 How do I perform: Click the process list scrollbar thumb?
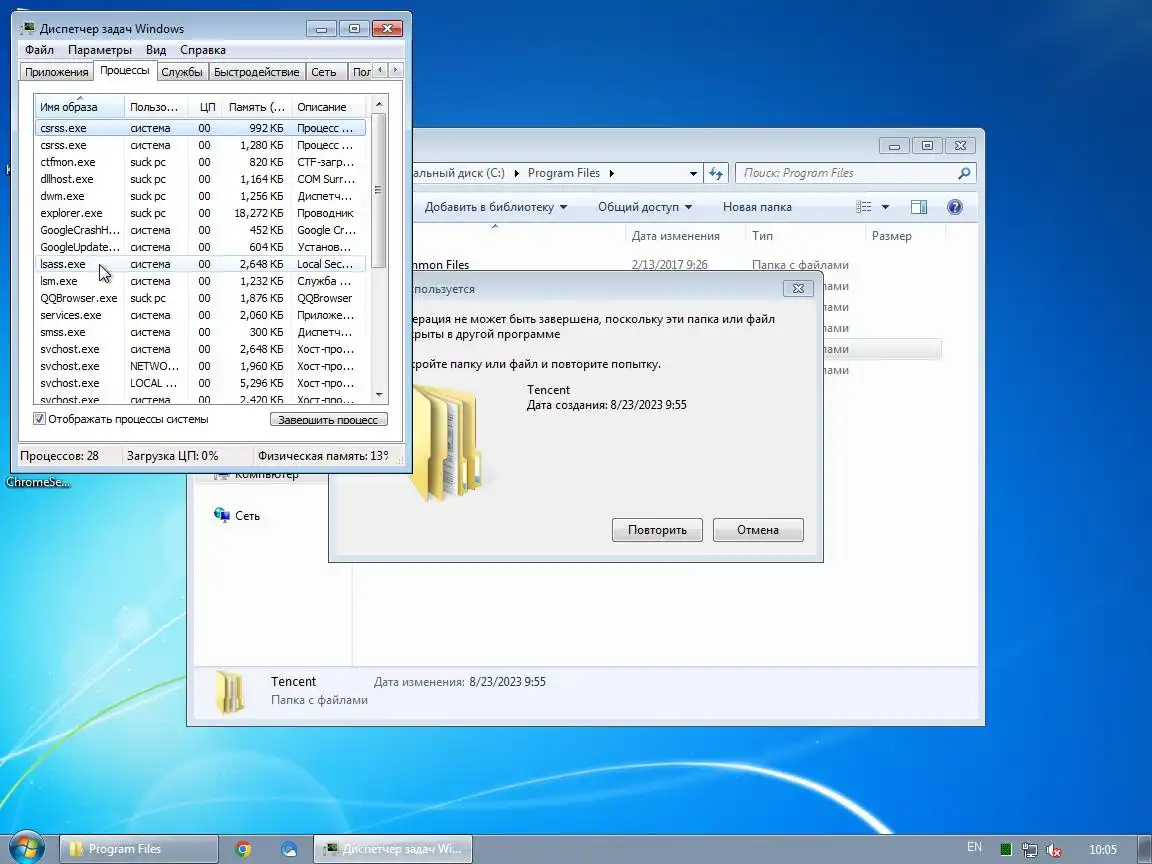[378, 190]
